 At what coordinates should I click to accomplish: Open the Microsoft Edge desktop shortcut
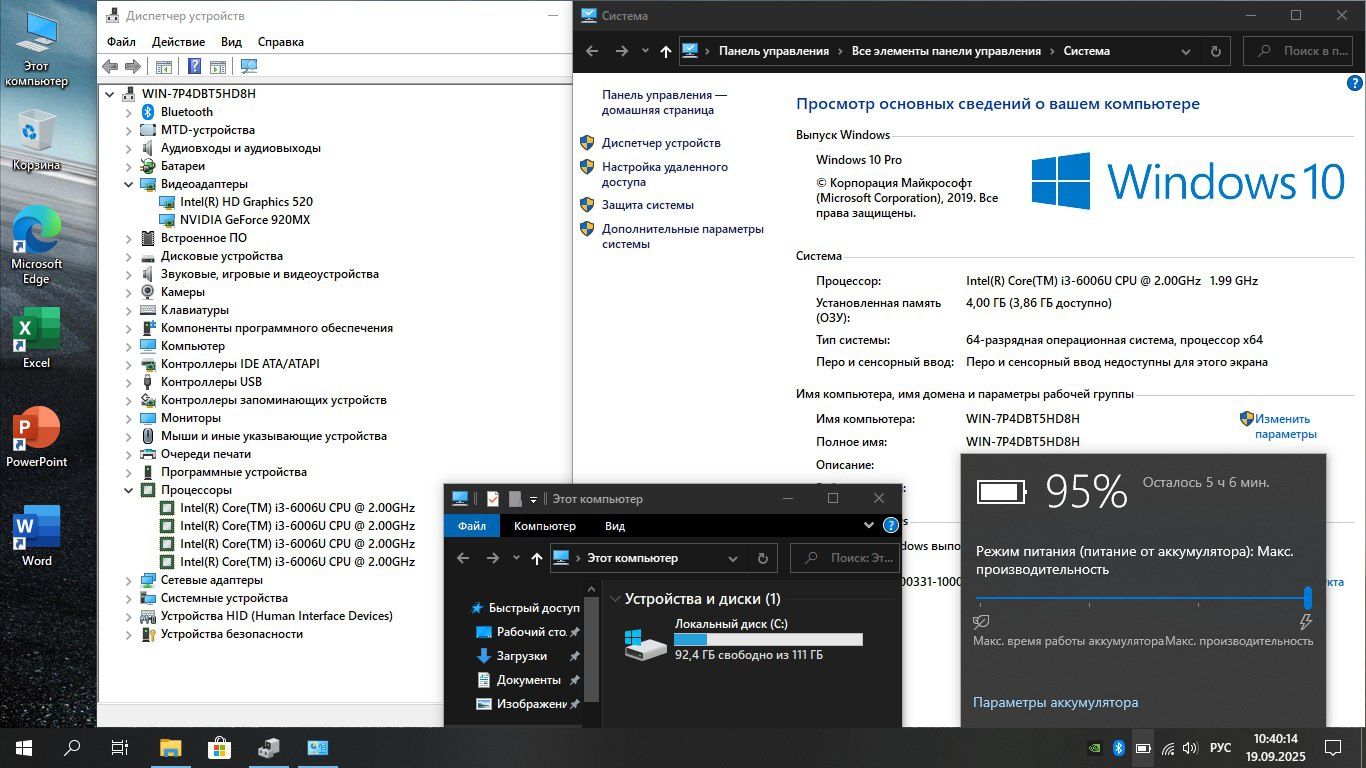click(x=36, y=245)
